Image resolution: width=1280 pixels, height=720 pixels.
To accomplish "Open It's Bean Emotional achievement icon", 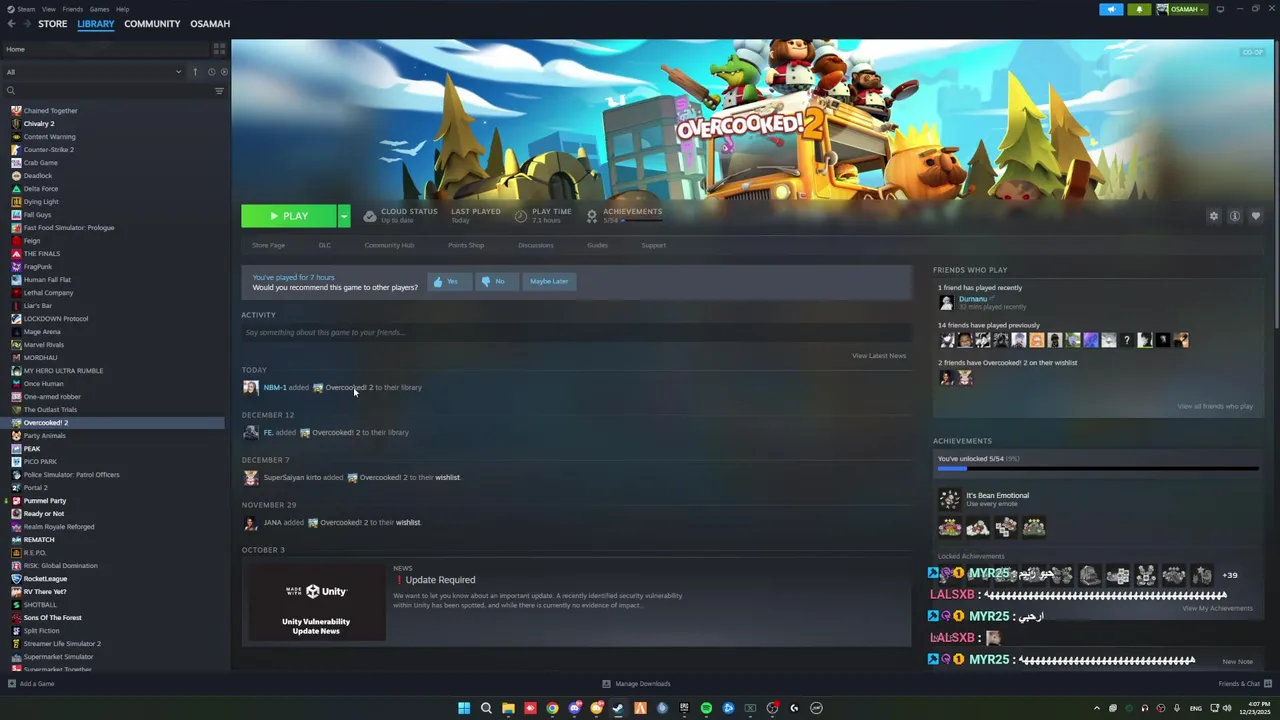I will pyautogui.click(x=949, y=499).
